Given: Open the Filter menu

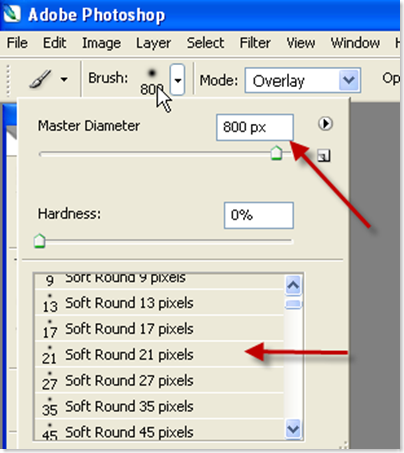Looking at the screenshot, I should pyautogui.click(x=255, y=43).
